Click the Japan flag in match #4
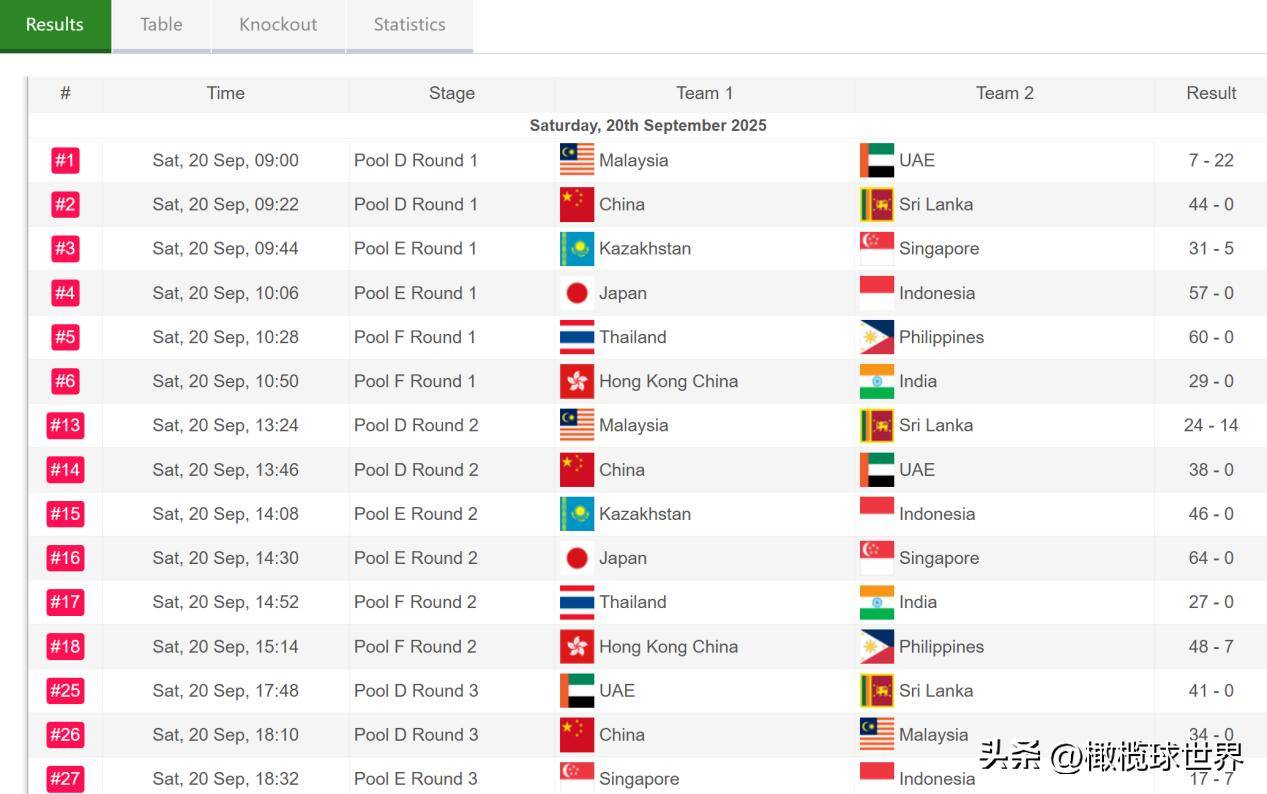 [577, 293]
